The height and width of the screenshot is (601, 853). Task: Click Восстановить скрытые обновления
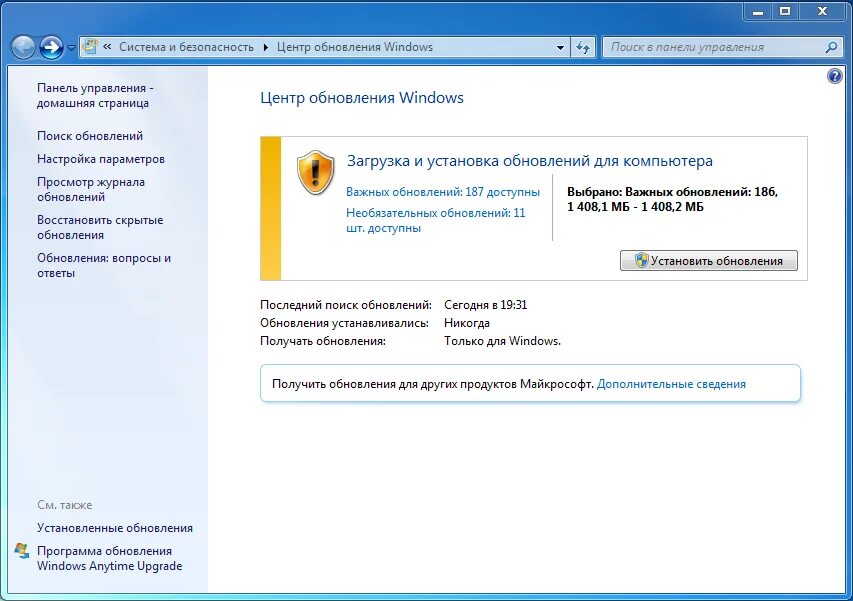pyautogui.click(x=100, y=227)
